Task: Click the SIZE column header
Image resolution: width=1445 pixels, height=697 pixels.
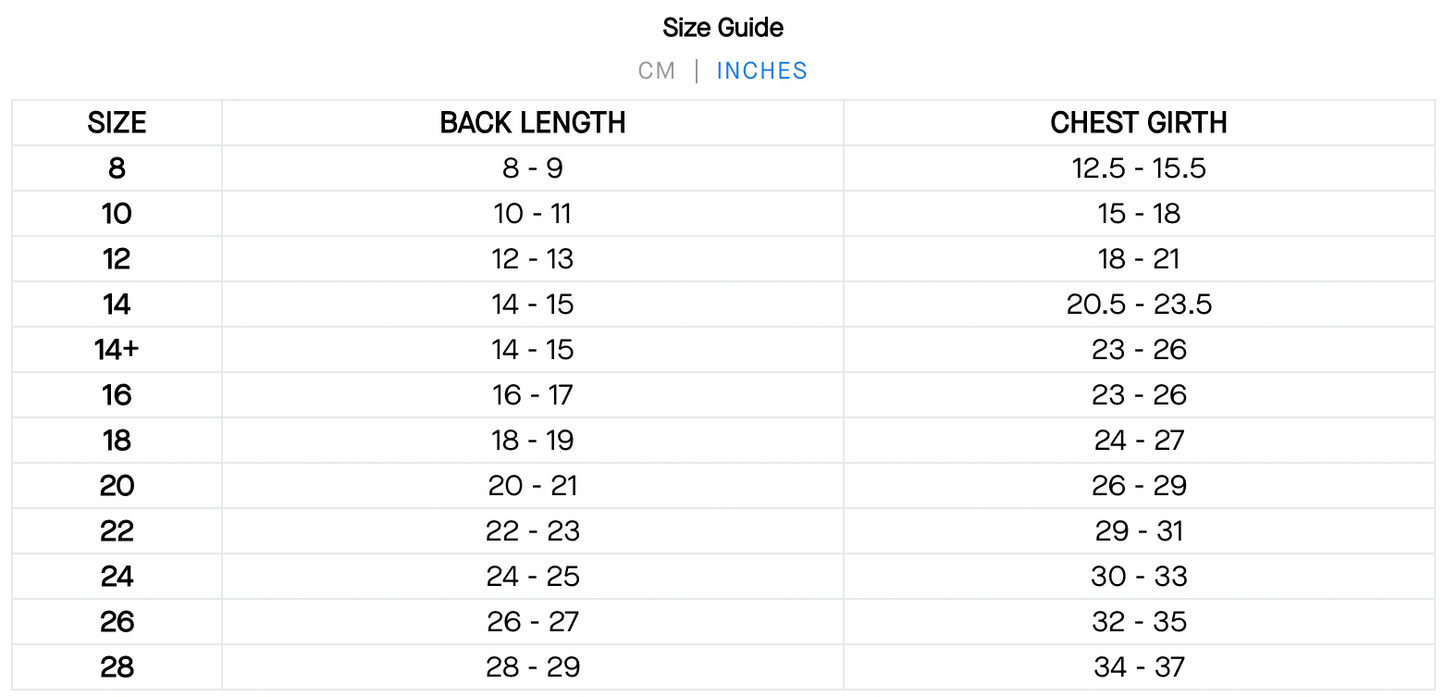Action: click(117, 123)
